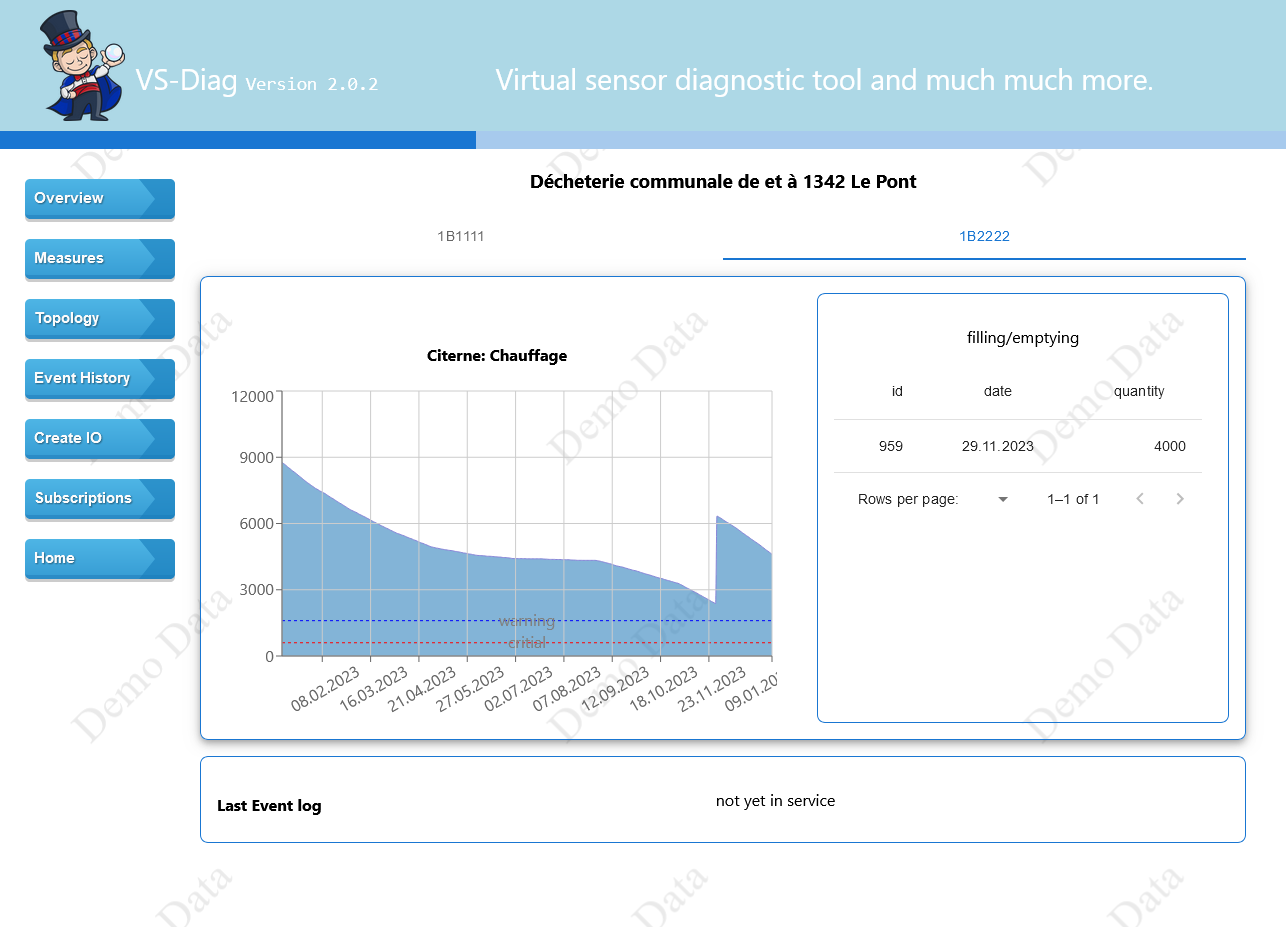Click the 23.11.2023 refill spike on chart

[x=717, y=518]
